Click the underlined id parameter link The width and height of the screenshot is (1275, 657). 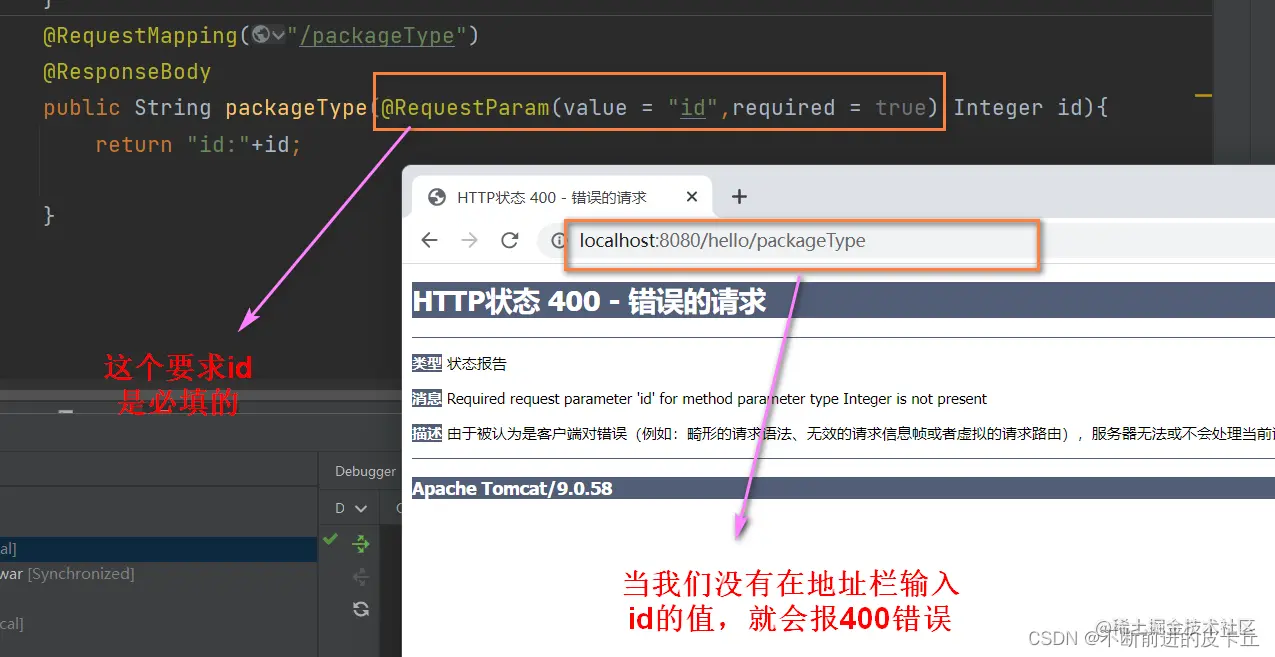692,107
